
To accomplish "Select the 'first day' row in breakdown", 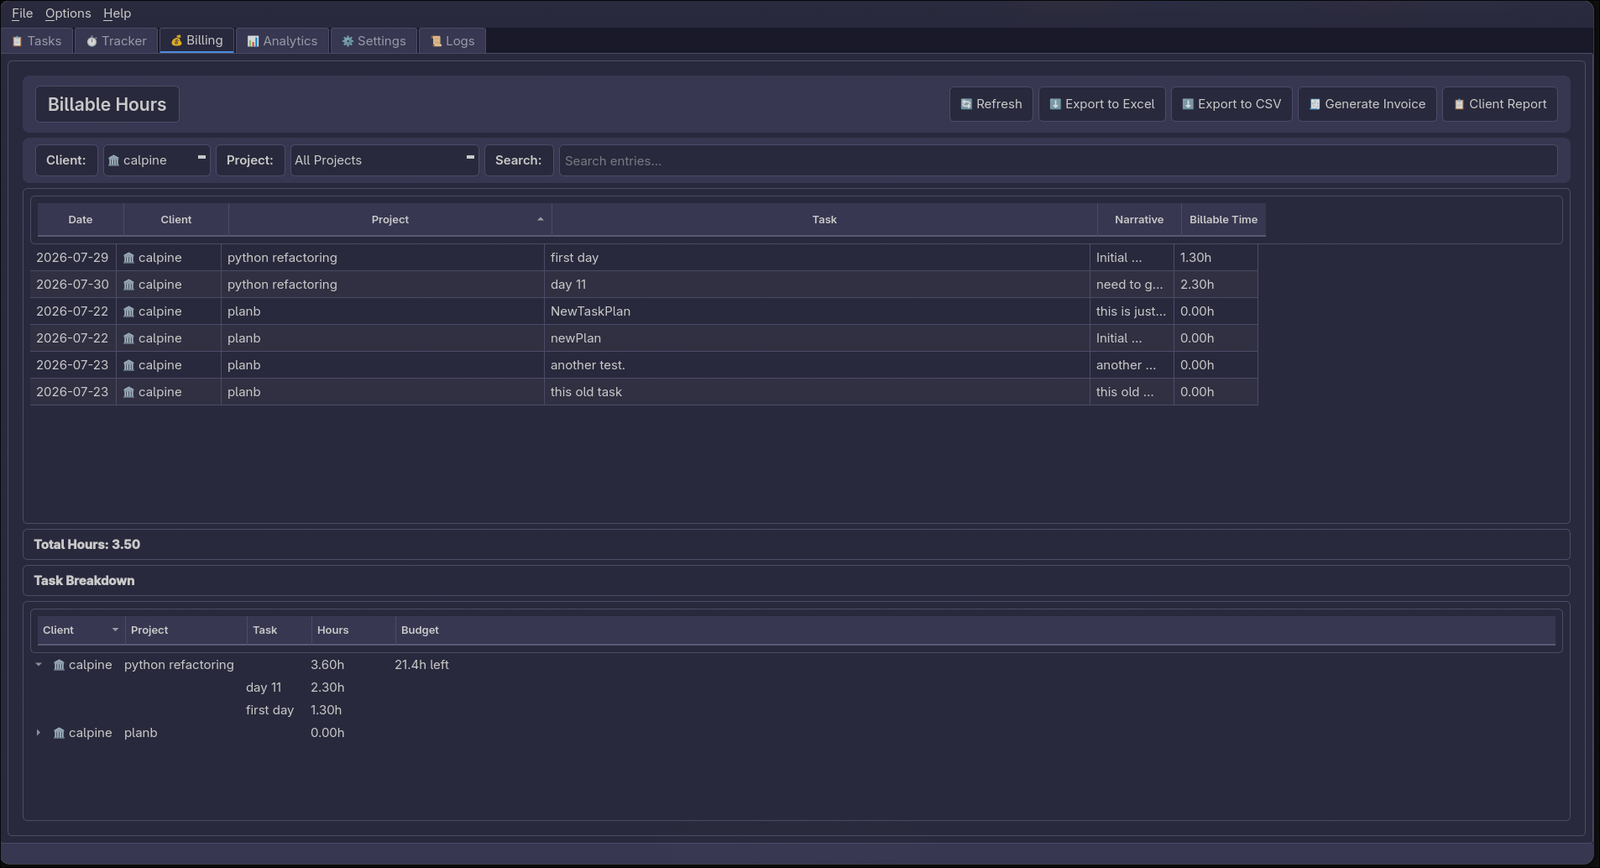I will 270,710.
